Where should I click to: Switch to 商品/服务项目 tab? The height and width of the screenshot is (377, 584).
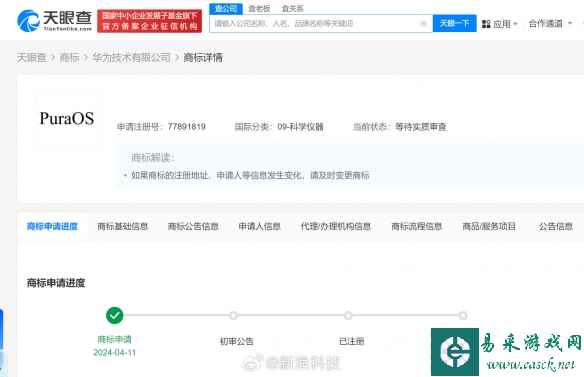click(489, 226)
